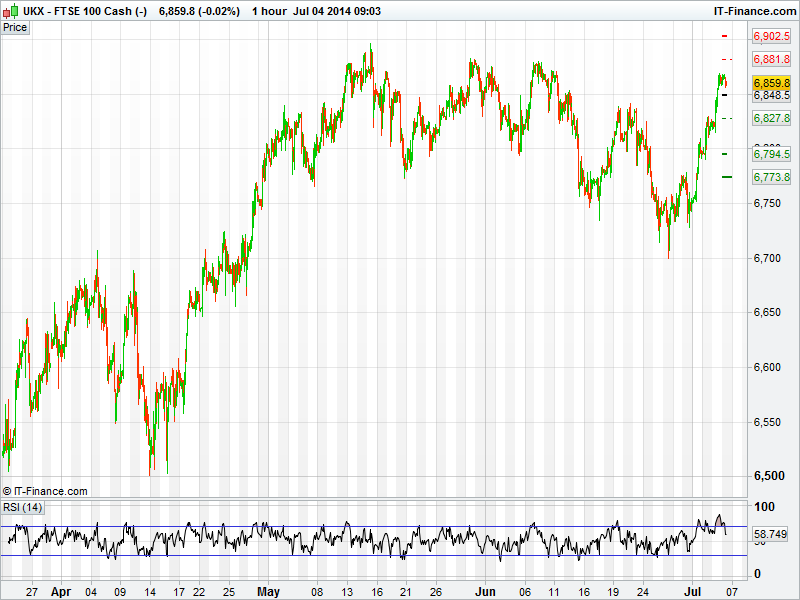Click the black marker beside 6,848.5

click(x=725, y=95)
